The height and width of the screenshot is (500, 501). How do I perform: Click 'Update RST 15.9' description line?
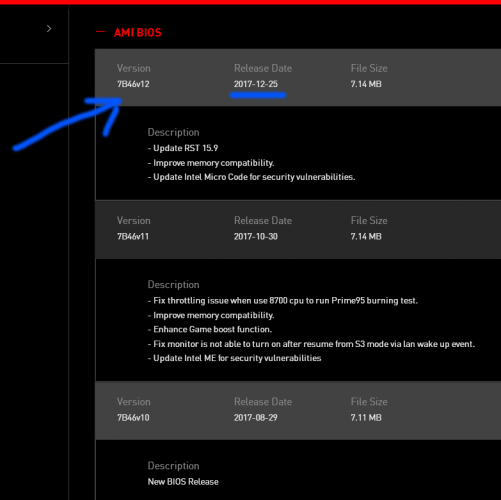pyautogui.click(x=183, y=148)
